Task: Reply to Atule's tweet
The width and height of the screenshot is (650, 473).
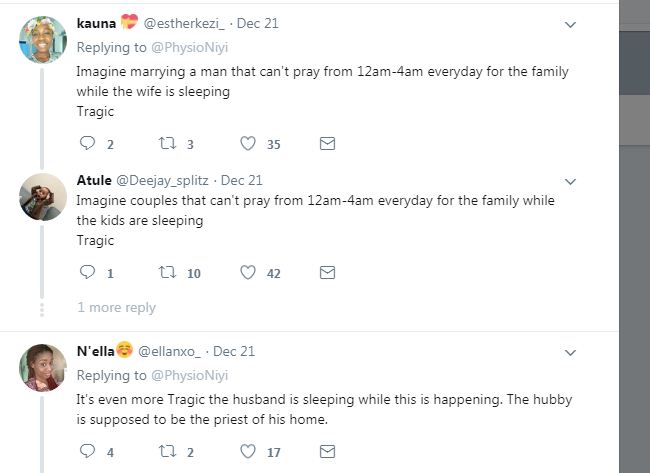Action: tap(86, 272)
